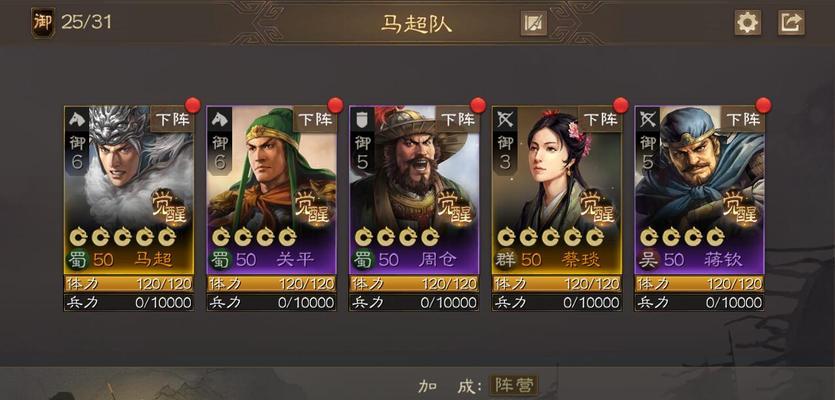
Task: Click archer troop icon on 蒋钦 card
Action: coord(647,119)
